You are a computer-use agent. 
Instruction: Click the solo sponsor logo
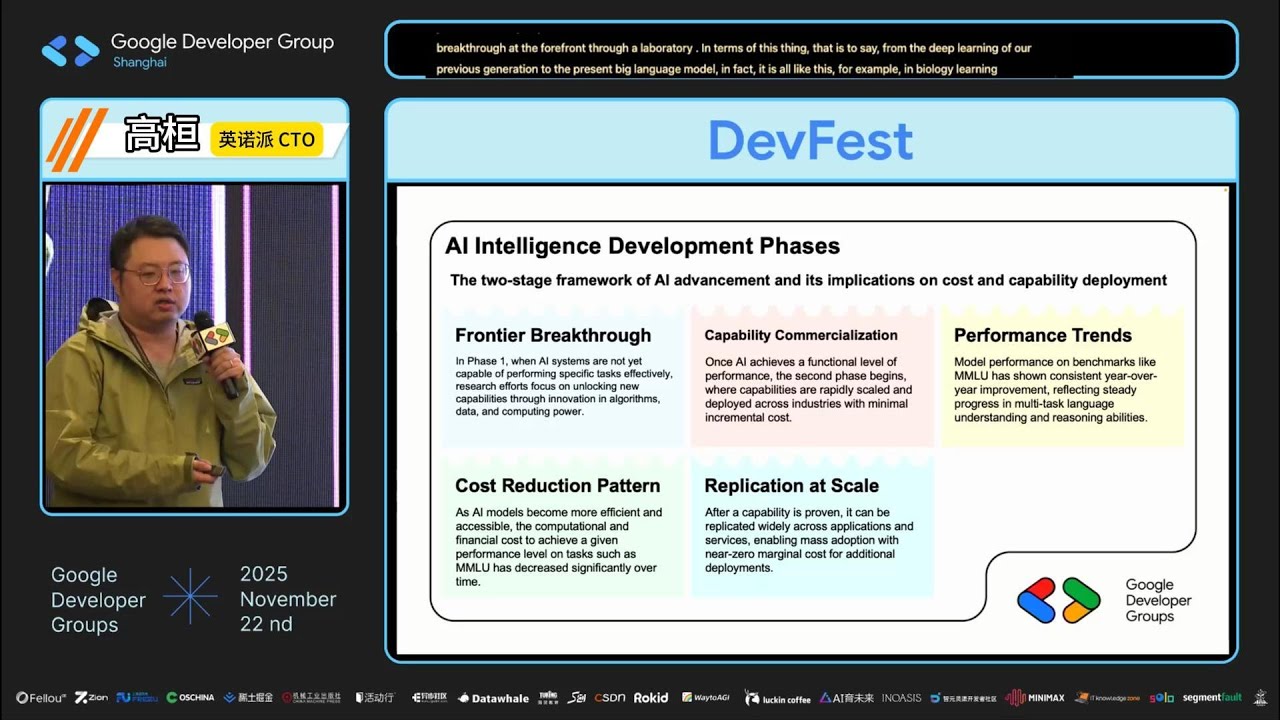pos(1162,698)
